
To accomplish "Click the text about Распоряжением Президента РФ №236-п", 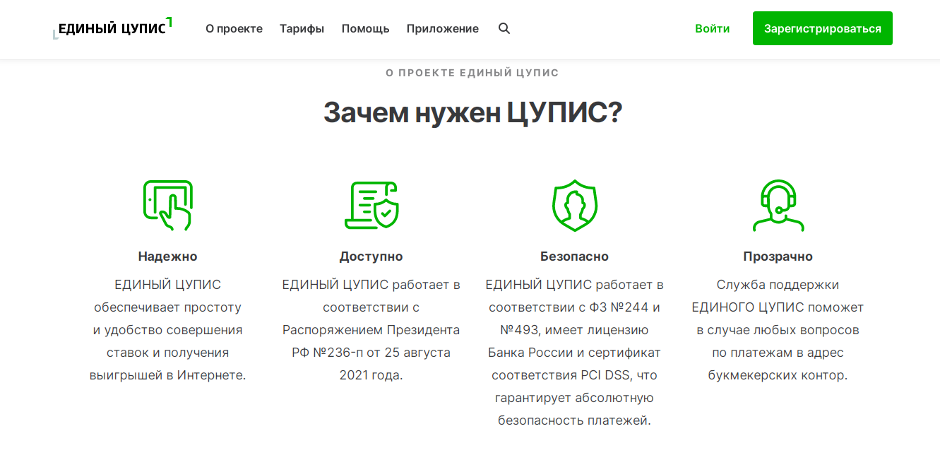I will coord(371,329).
